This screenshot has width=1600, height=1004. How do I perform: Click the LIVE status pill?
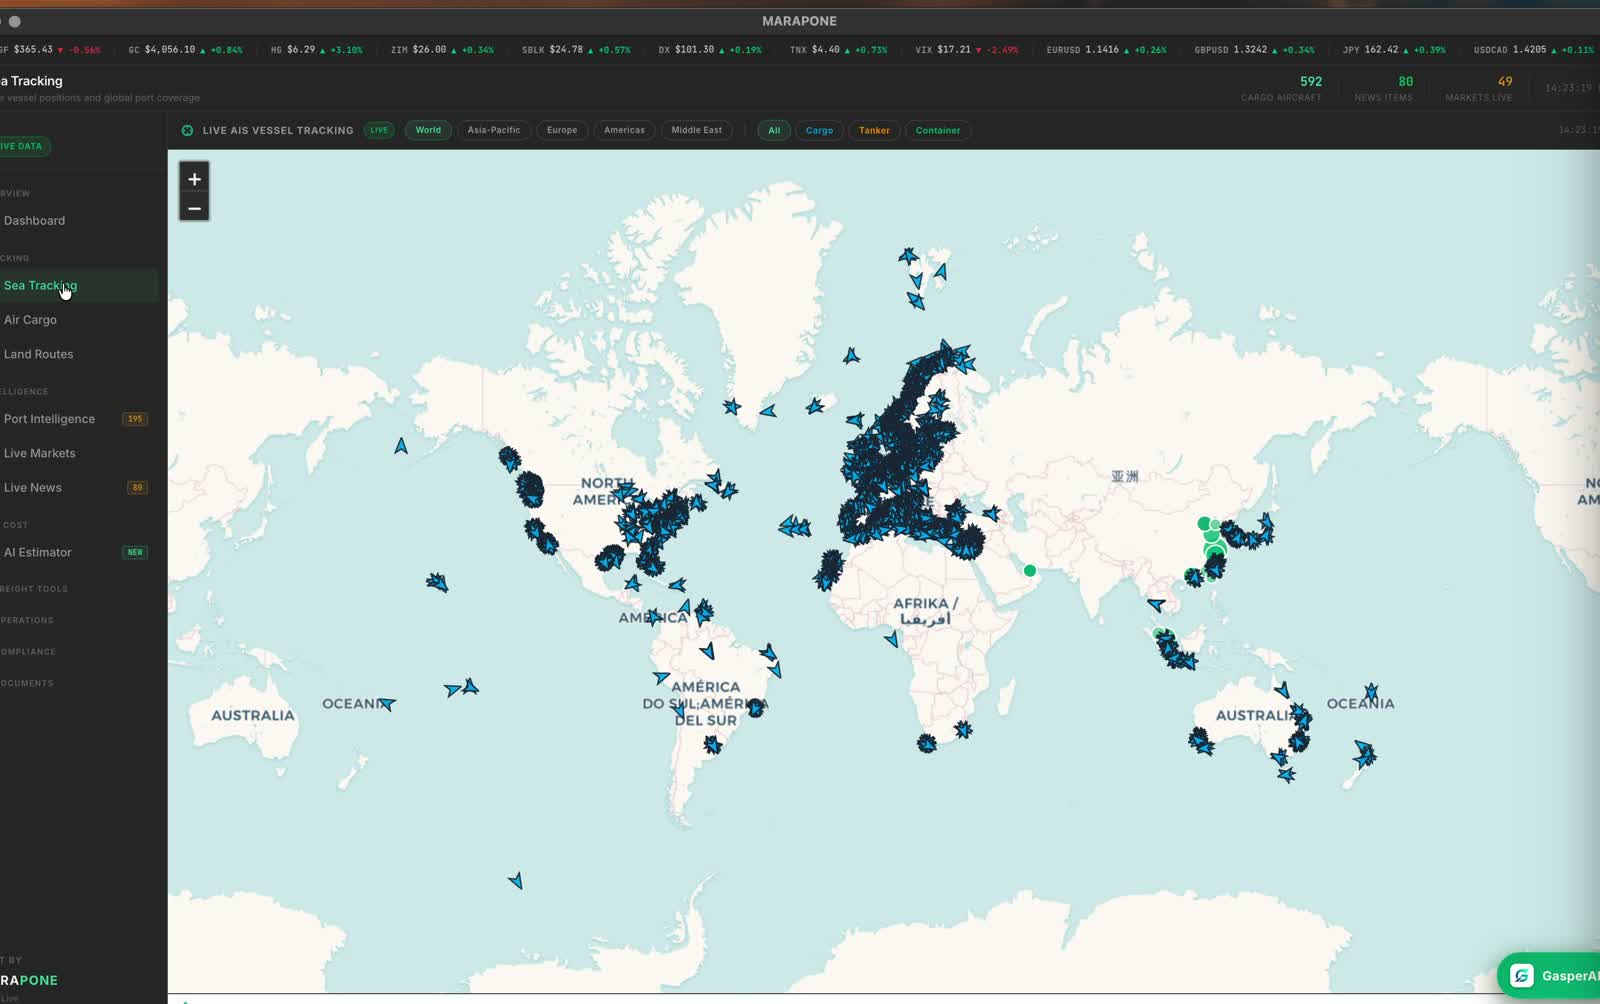click(x=379, y=130)
